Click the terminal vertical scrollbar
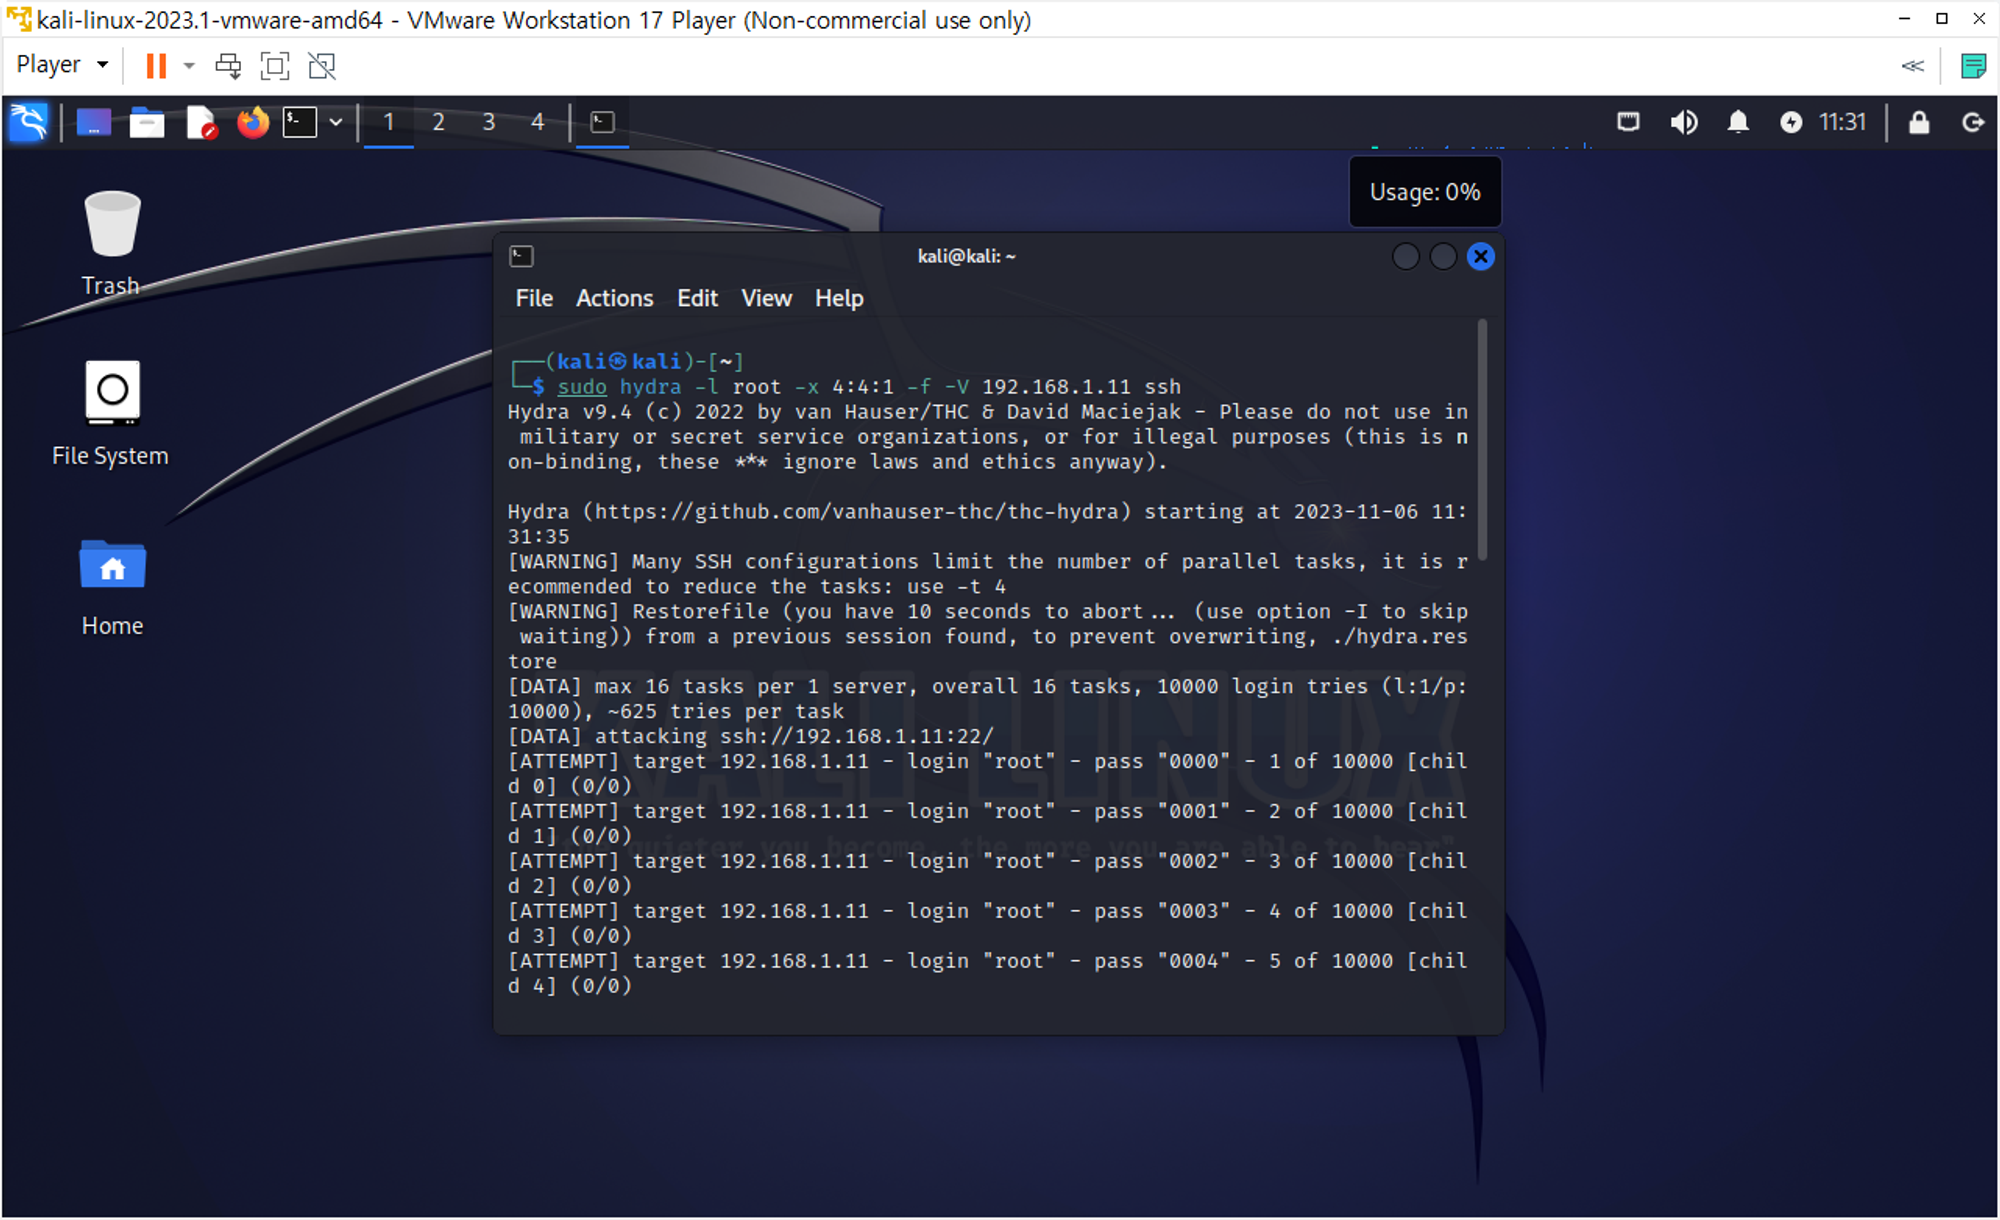The height and width of the screenshot is (1220, 2000). point(1482,440)
